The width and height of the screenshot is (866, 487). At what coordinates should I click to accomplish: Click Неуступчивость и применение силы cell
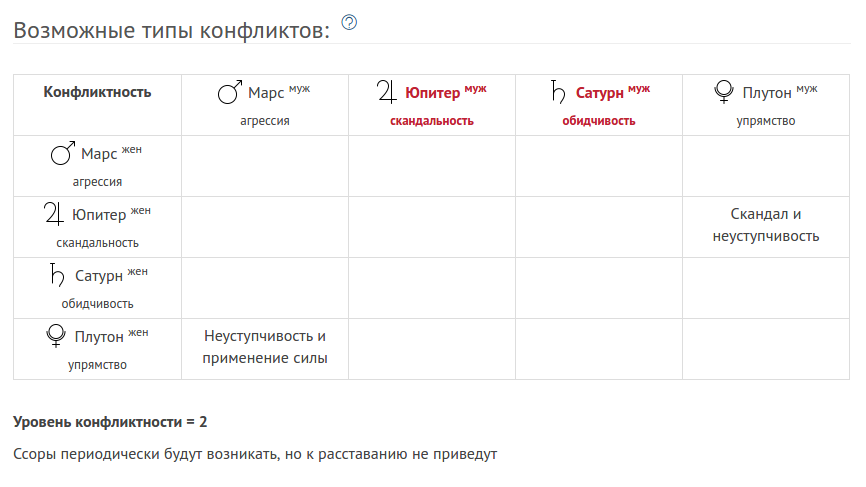click(265, 347)
